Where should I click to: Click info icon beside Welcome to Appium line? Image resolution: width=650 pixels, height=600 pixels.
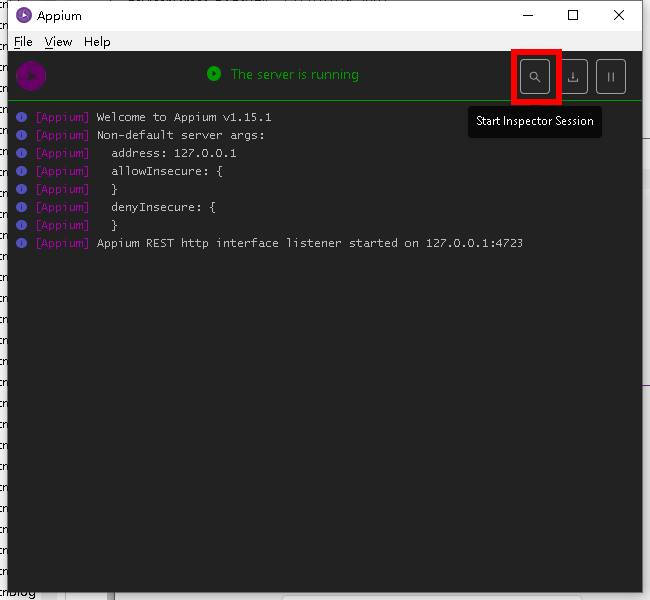[22, 117]
